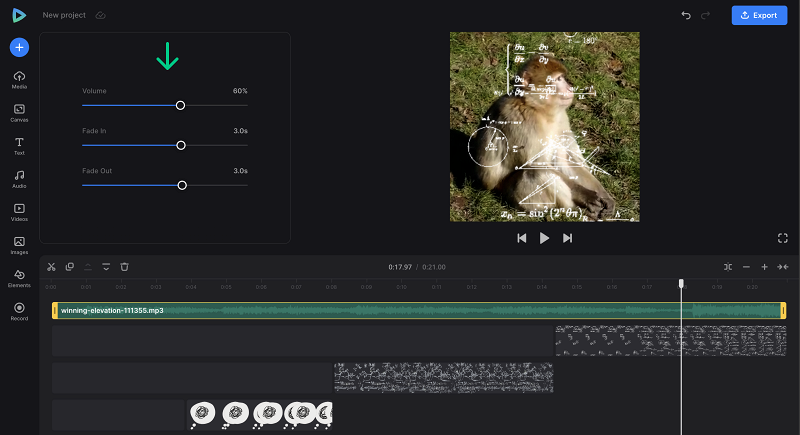800x435 pixels.
Task: Split clip with scissors tool
Action: point(51,267)
